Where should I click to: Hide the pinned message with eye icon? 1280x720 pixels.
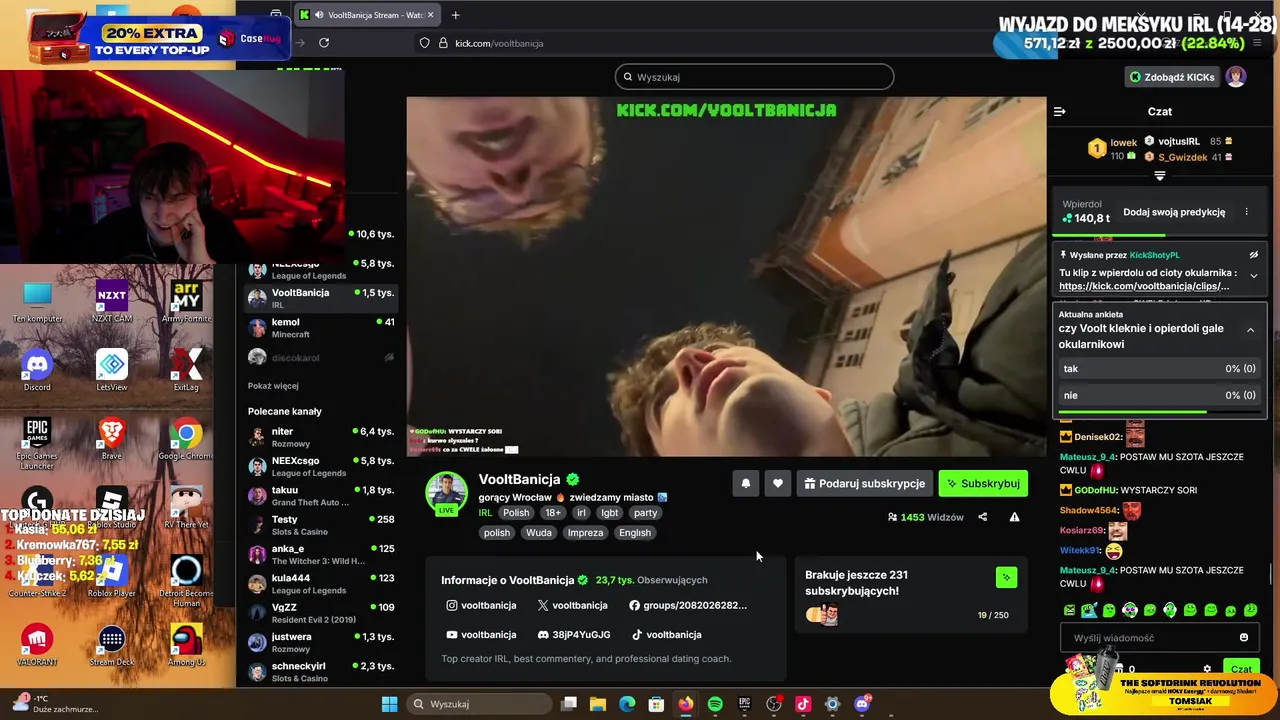(x=1253, y=255)
